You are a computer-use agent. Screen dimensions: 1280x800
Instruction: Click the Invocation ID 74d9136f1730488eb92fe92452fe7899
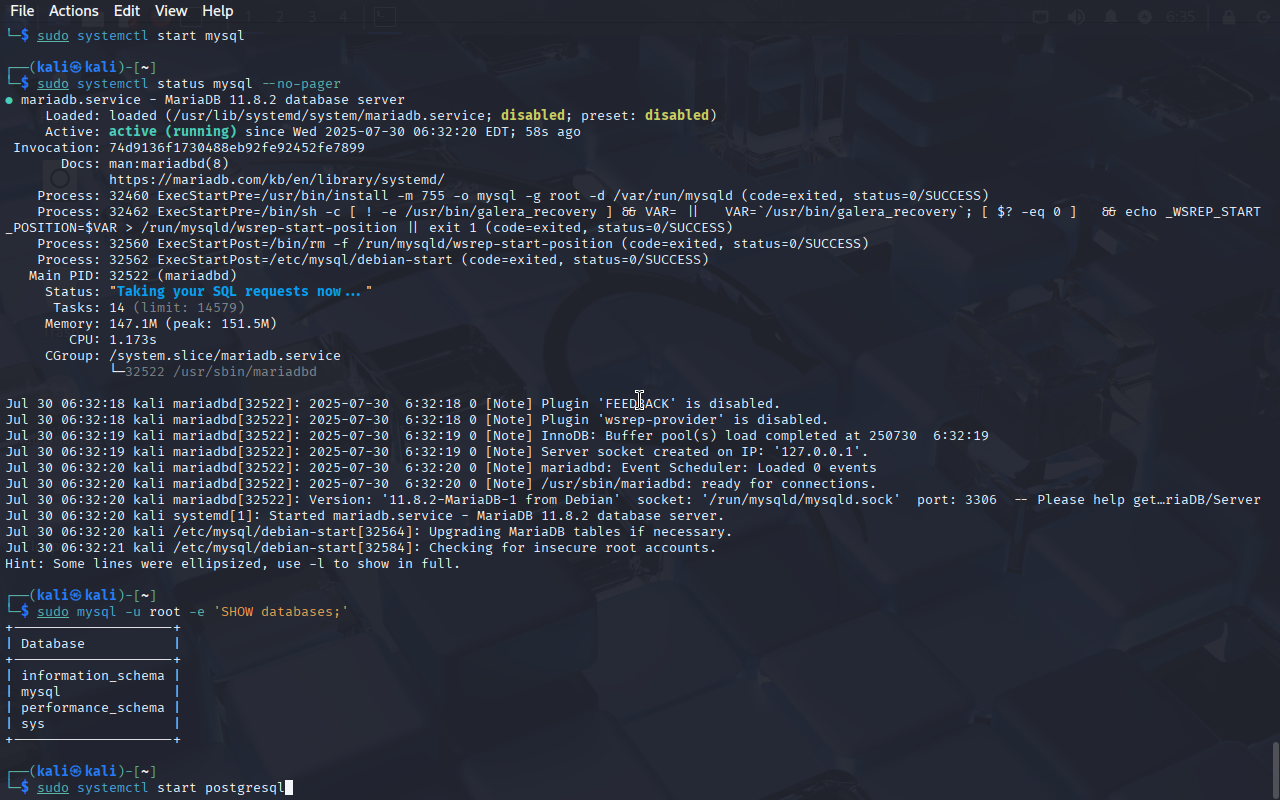tap(237, 148)
